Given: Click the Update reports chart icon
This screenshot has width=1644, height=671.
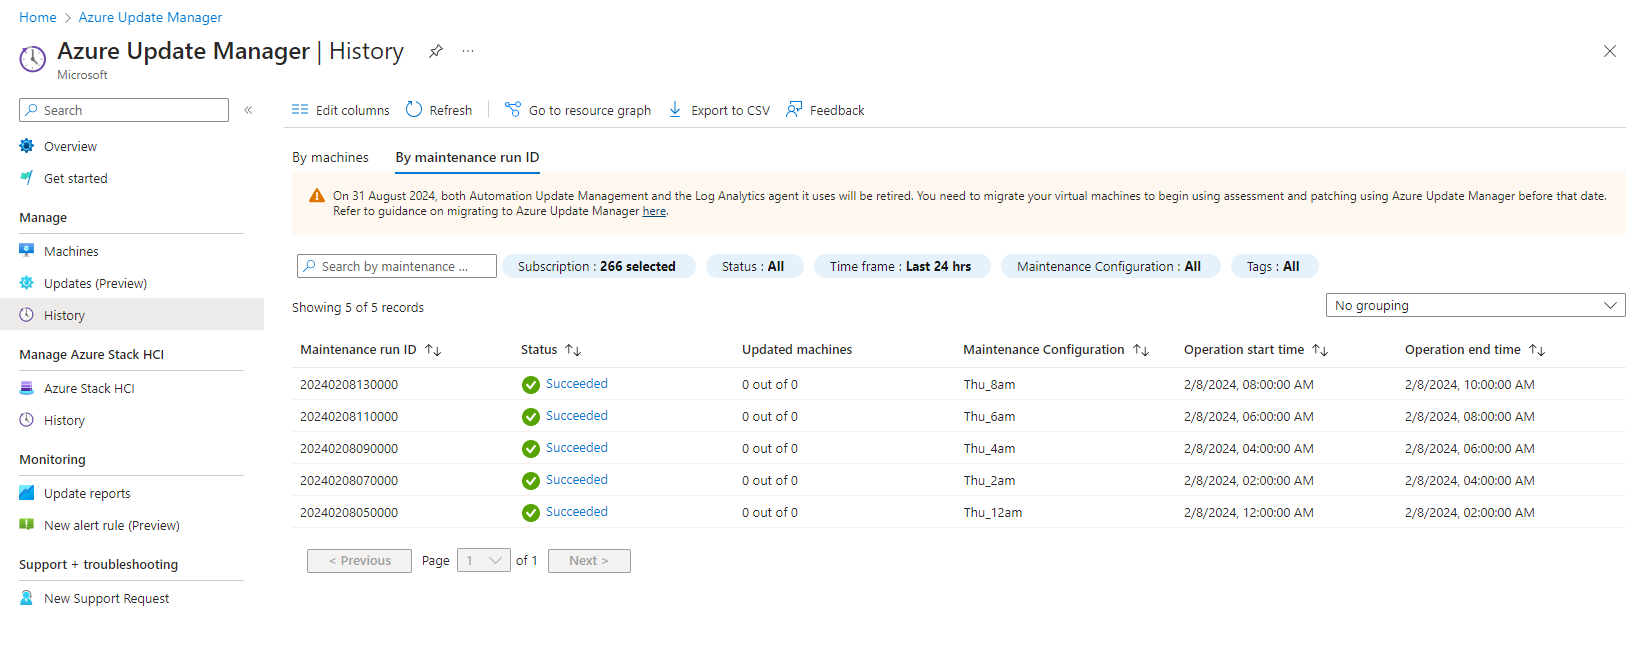Looking at the screenshot, I should coord(27,493).
